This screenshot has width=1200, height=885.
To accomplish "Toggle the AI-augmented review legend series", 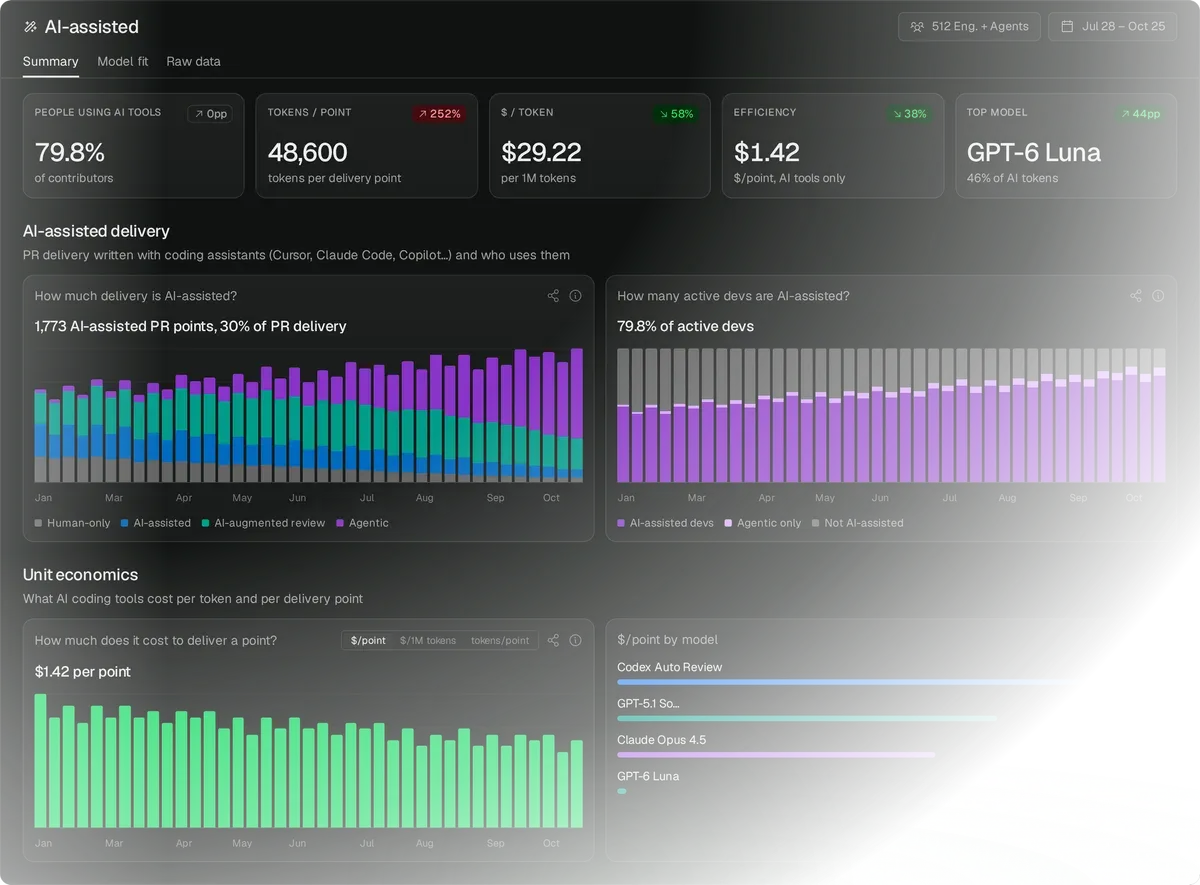I will pos(263,523).
